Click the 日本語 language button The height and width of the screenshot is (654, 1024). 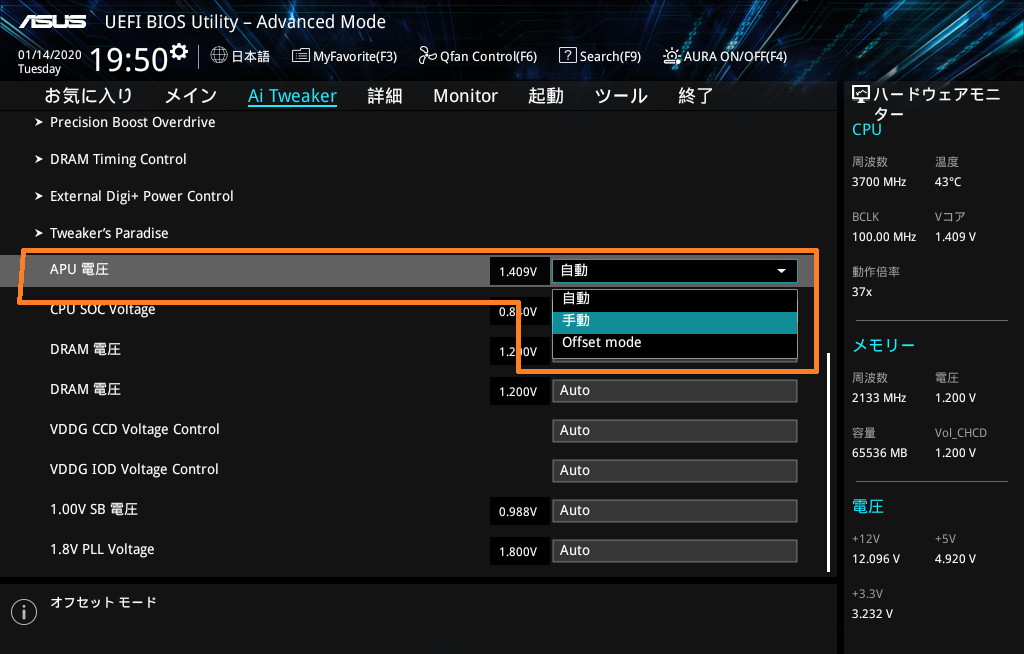(x=250, y=56)
